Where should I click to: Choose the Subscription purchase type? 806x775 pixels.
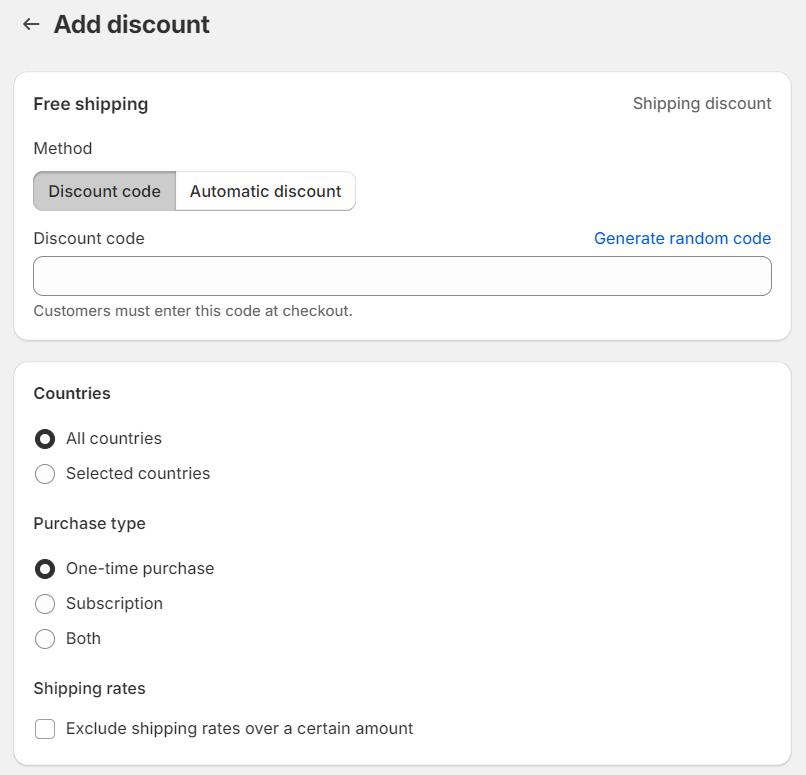point(45,604)
